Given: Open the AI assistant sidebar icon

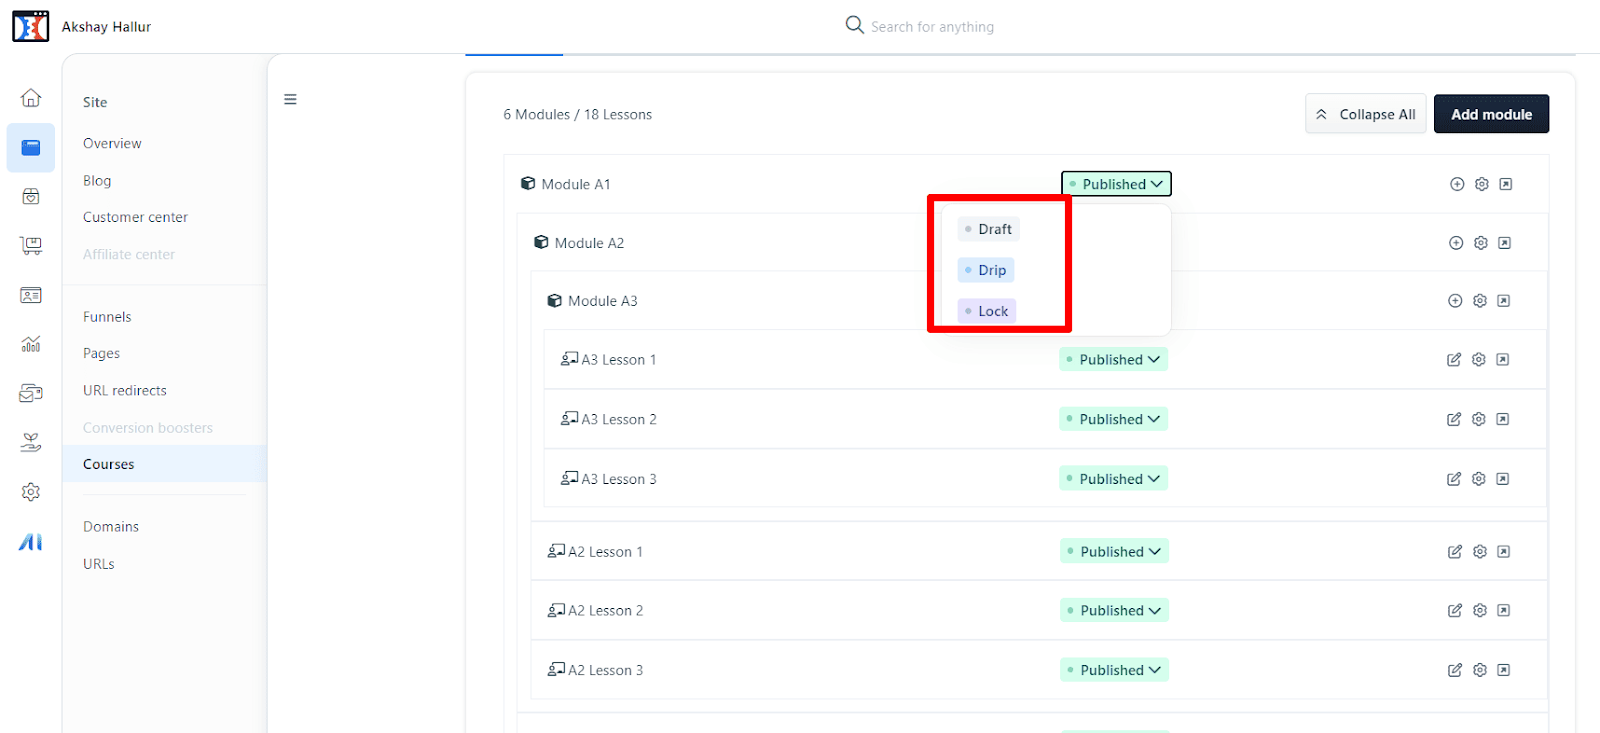Looking at the screenshot, I should pyautogui.click(x=31, y=542).
